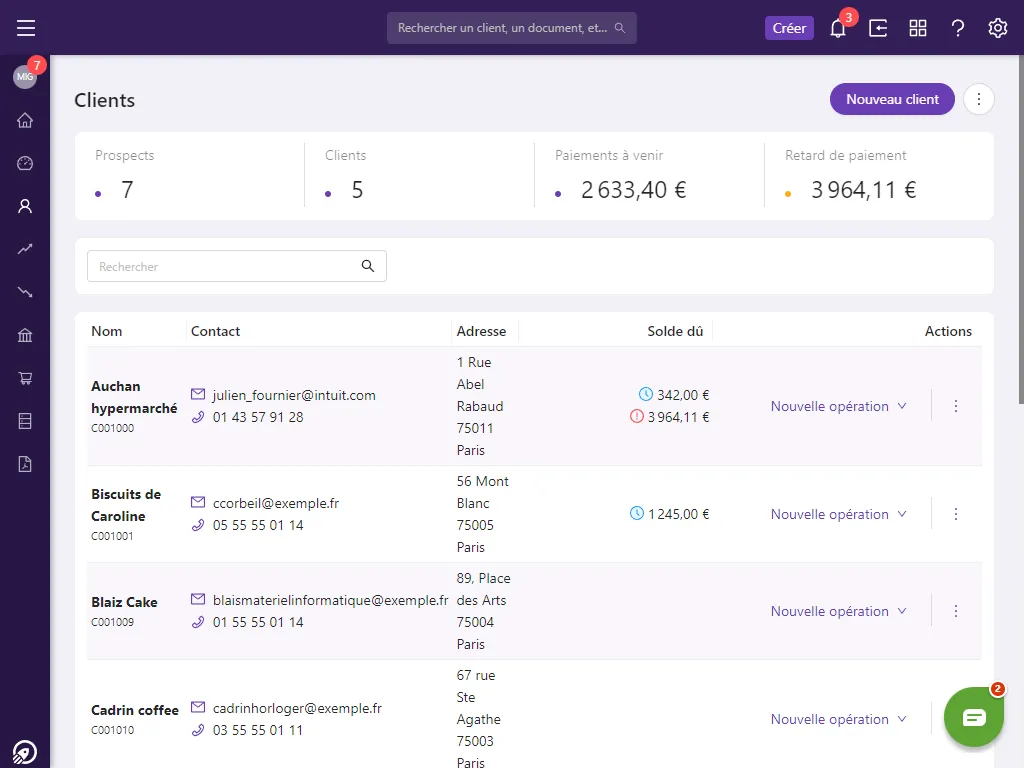Open more options beside Nouveau client
The image size is (1024, 768).
pos(978,99)
